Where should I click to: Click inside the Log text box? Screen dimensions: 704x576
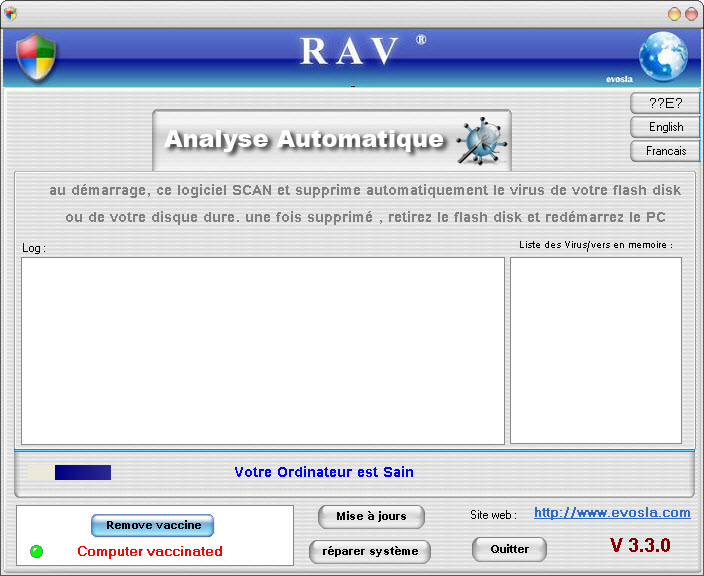(263, 351)
